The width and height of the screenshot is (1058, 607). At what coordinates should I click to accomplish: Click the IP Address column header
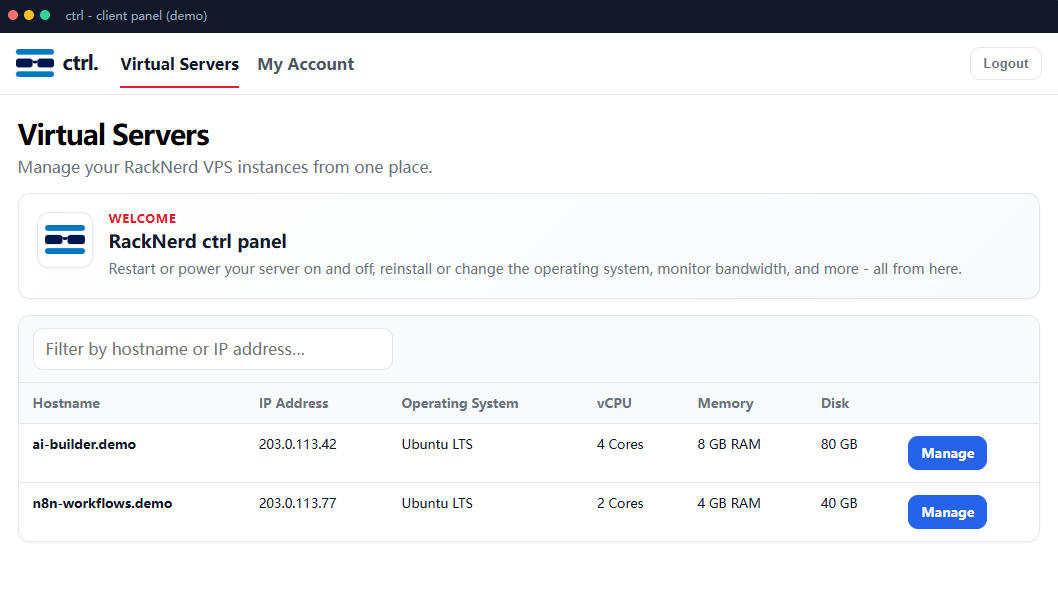(294, 403)
